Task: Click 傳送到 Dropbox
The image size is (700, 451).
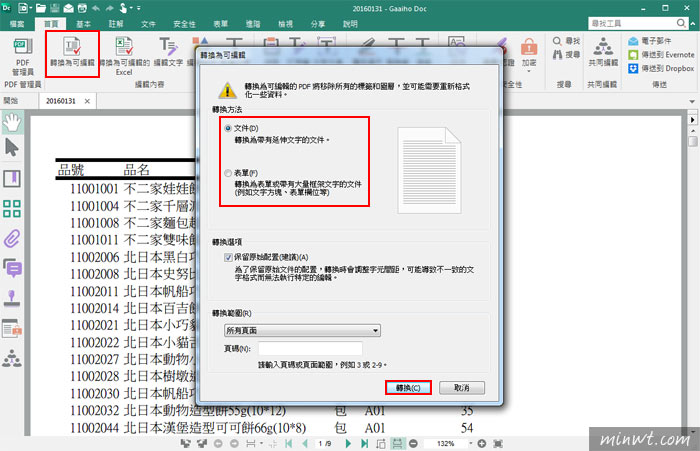Action: click(661, 68)
